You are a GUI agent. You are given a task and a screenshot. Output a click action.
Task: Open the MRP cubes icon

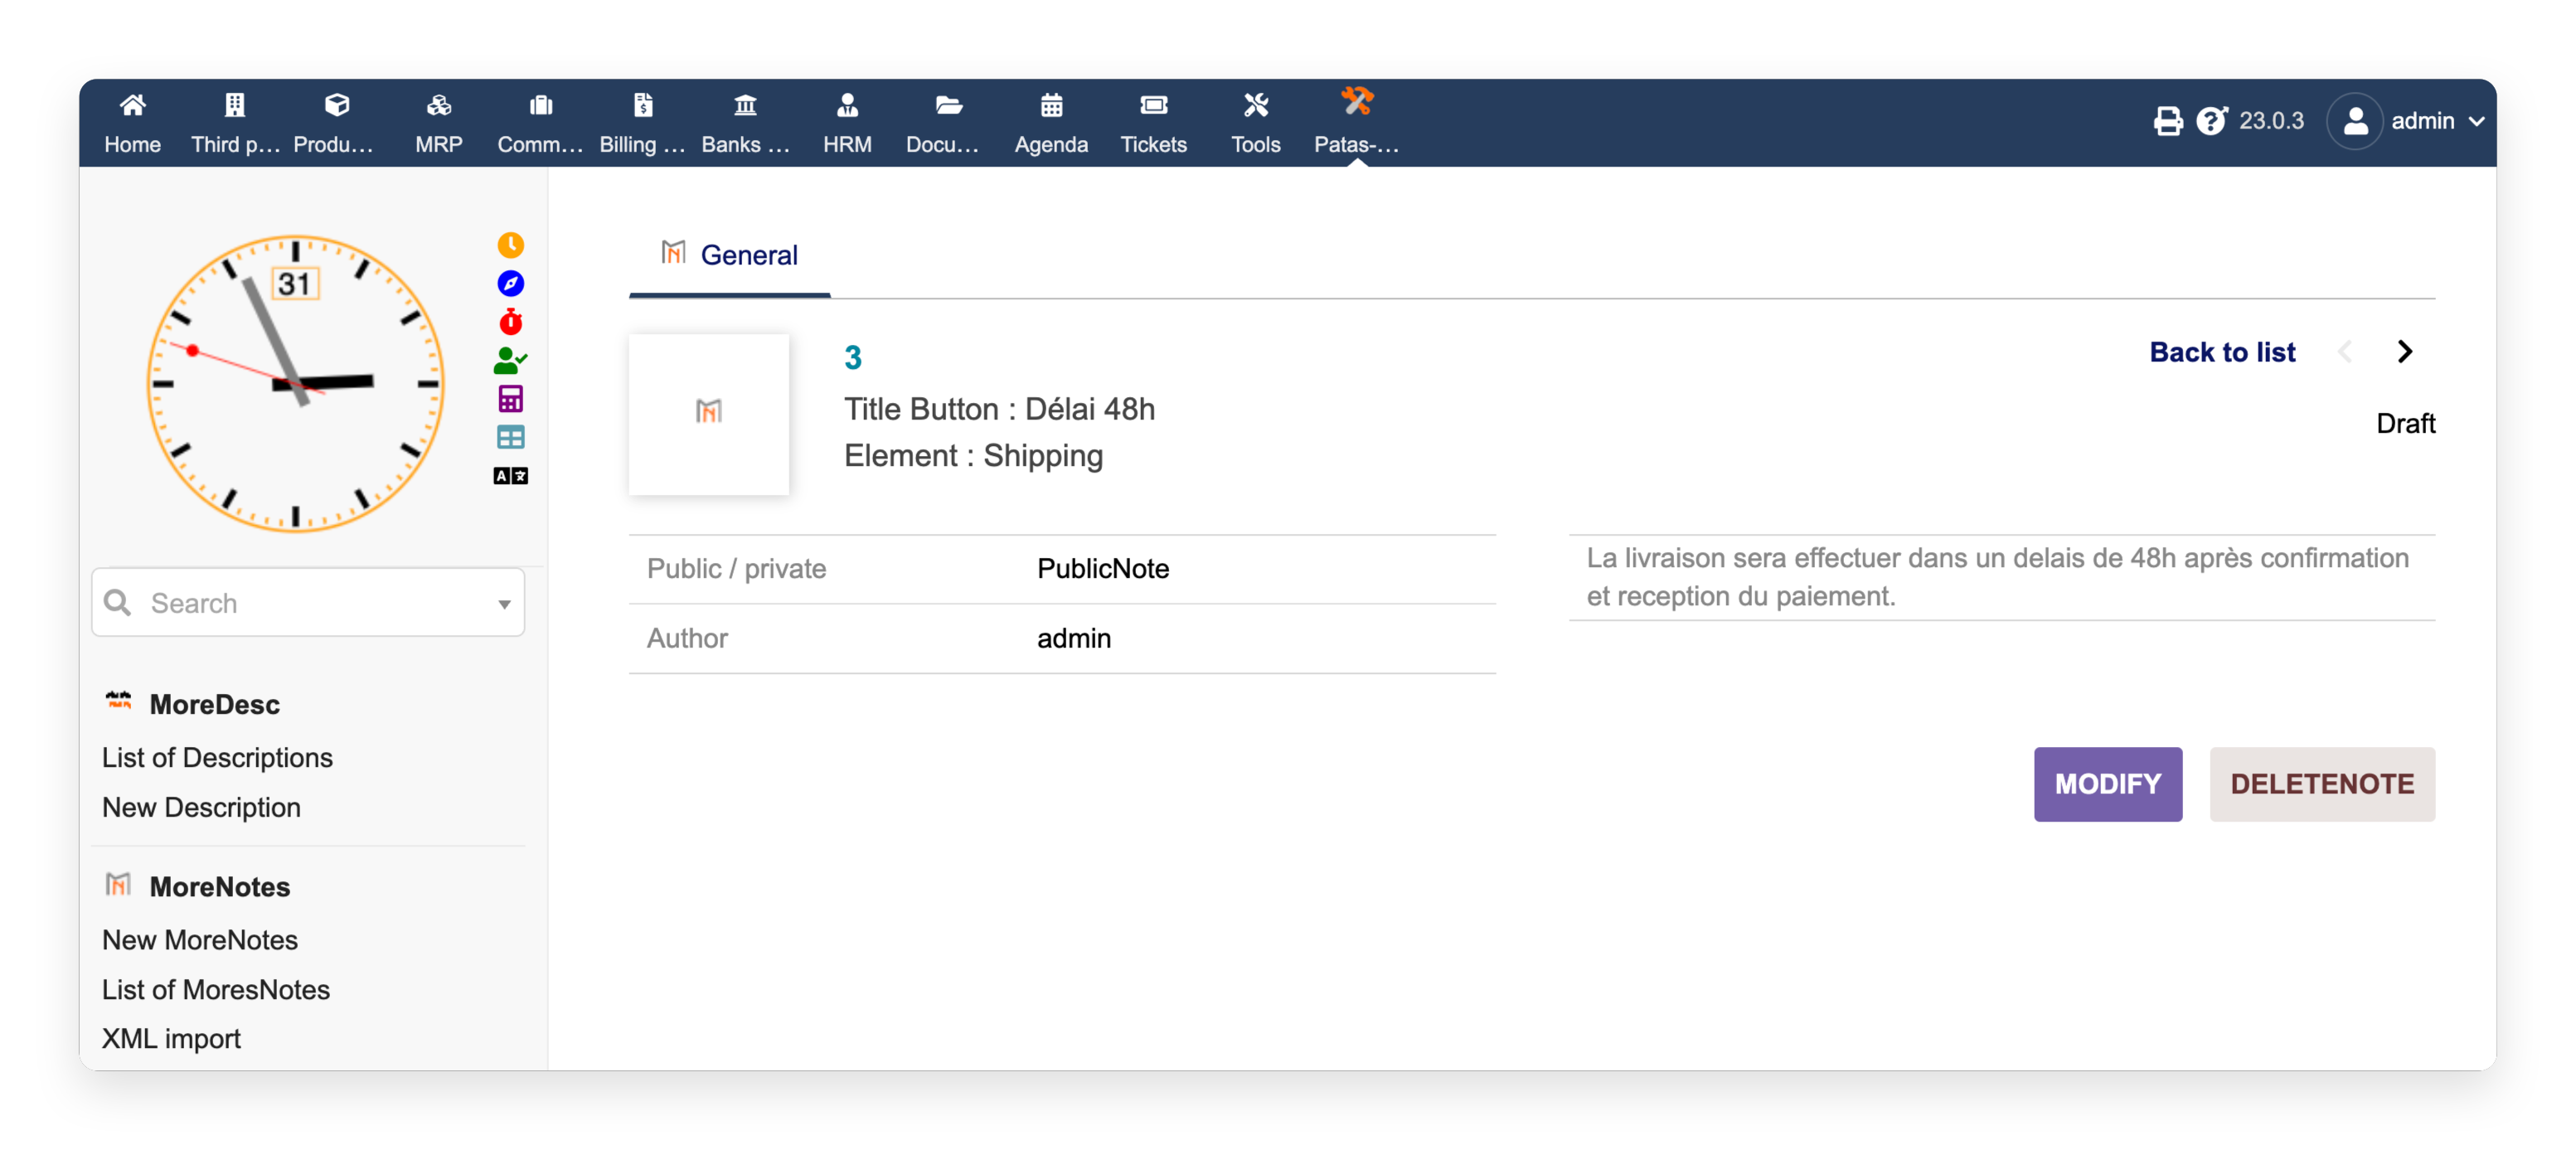tap(439, 105)
